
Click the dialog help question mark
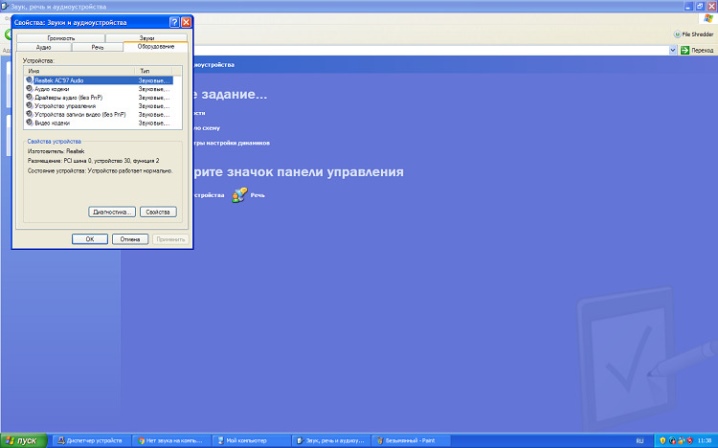click(x=174, y=22)
